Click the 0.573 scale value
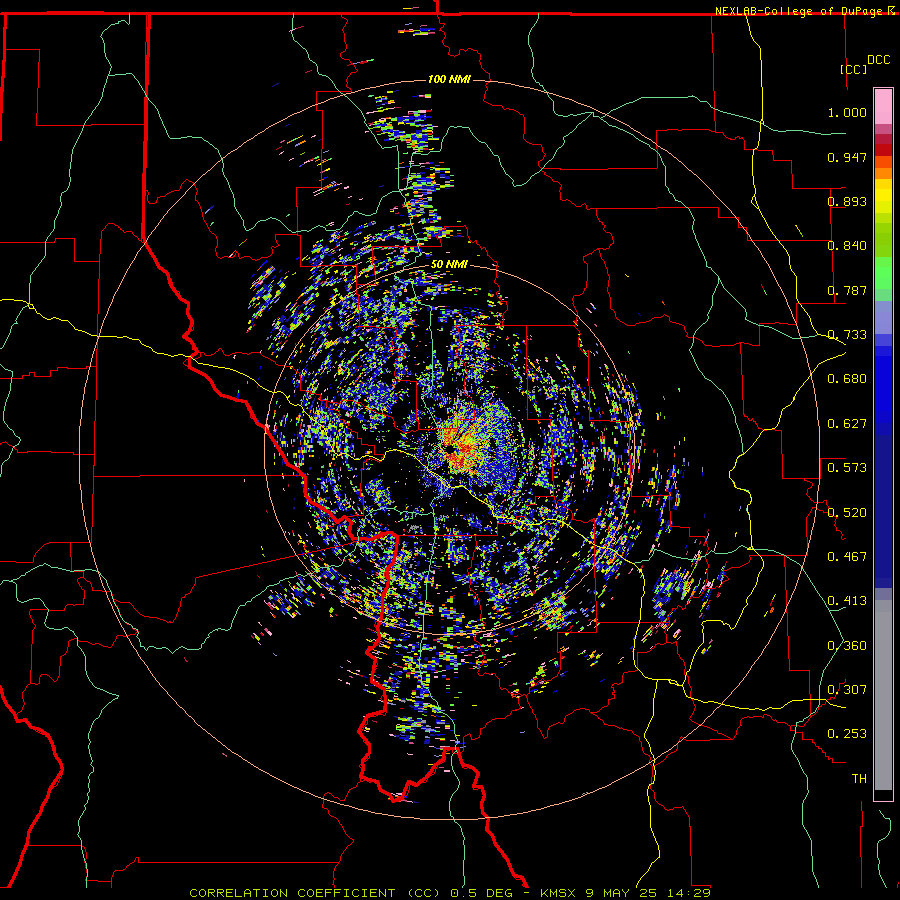The image size is (900, 900). [847, 468]
